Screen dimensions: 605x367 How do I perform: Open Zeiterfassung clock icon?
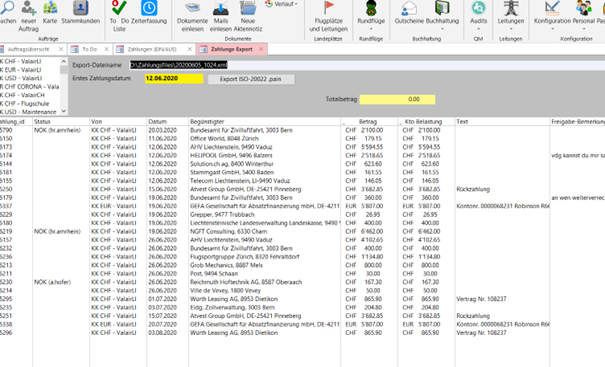click(149, 12)
